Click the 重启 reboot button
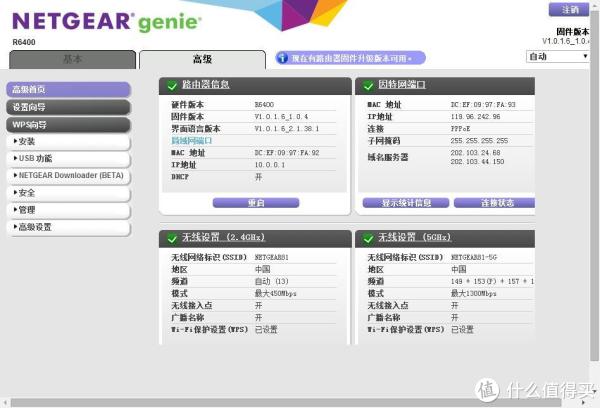 (x=256, y=203)
